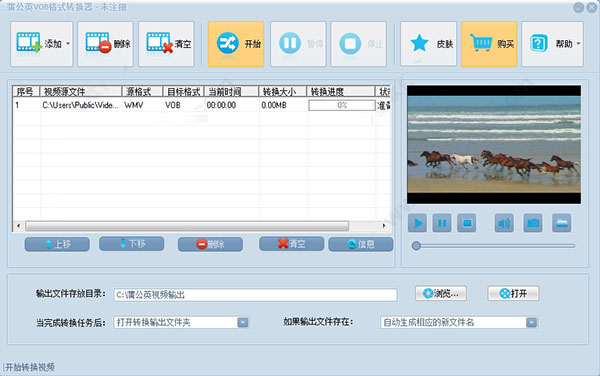Open the 添加 dropdown arrow
This screenshot has width=600, height=376.
tap(68, 44)
